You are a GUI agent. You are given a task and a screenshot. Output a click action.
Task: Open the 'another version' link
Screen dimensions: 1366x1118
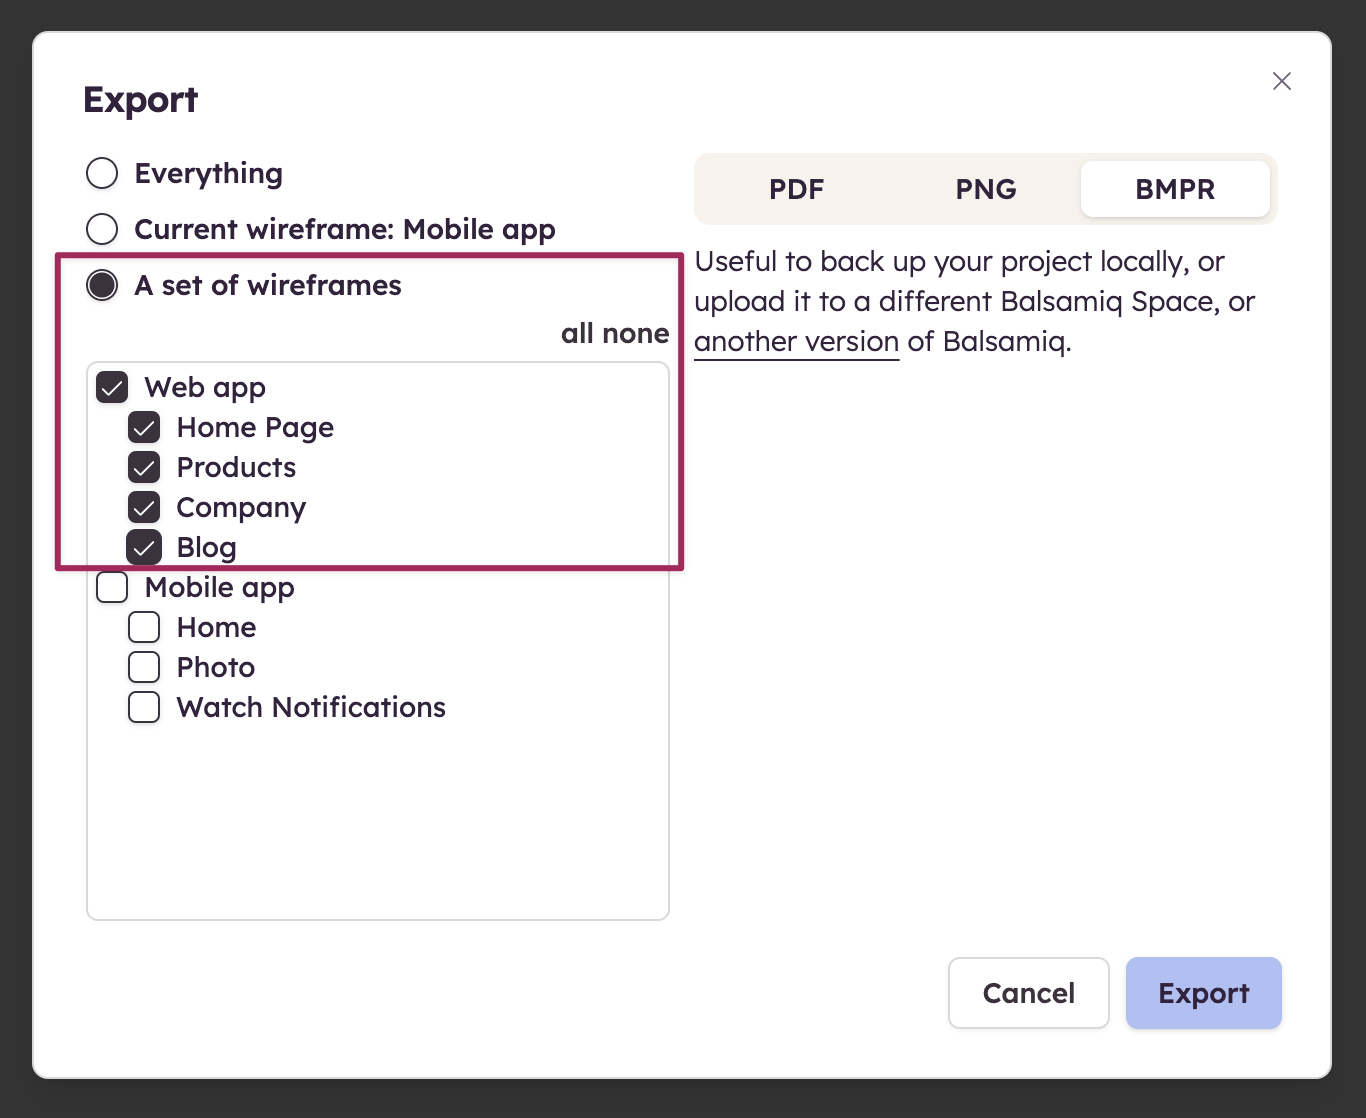click(x=796, y=342)
